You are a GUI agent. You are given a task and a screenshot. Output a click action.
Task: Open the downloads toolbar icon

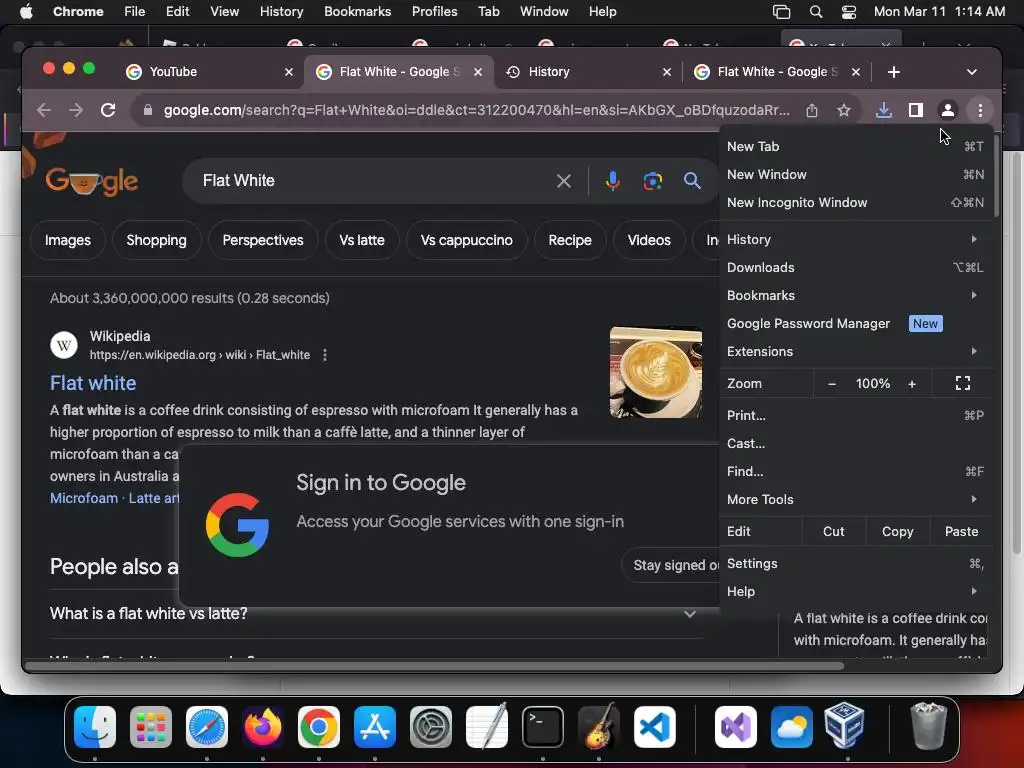pos(884,110)
